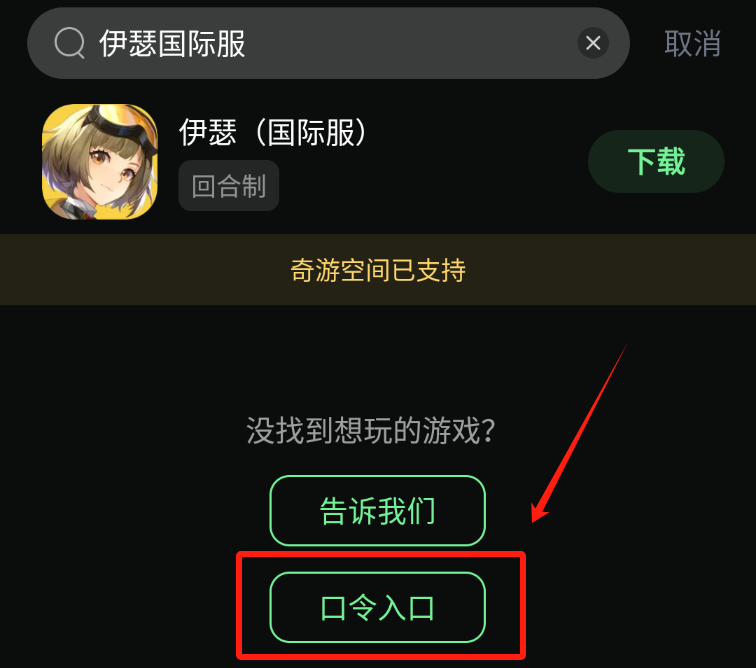Open the 伊瑟 game icon thumbnail
Image resolution: width=756 pixels, height=668 pixels.
tap(100, 162)
